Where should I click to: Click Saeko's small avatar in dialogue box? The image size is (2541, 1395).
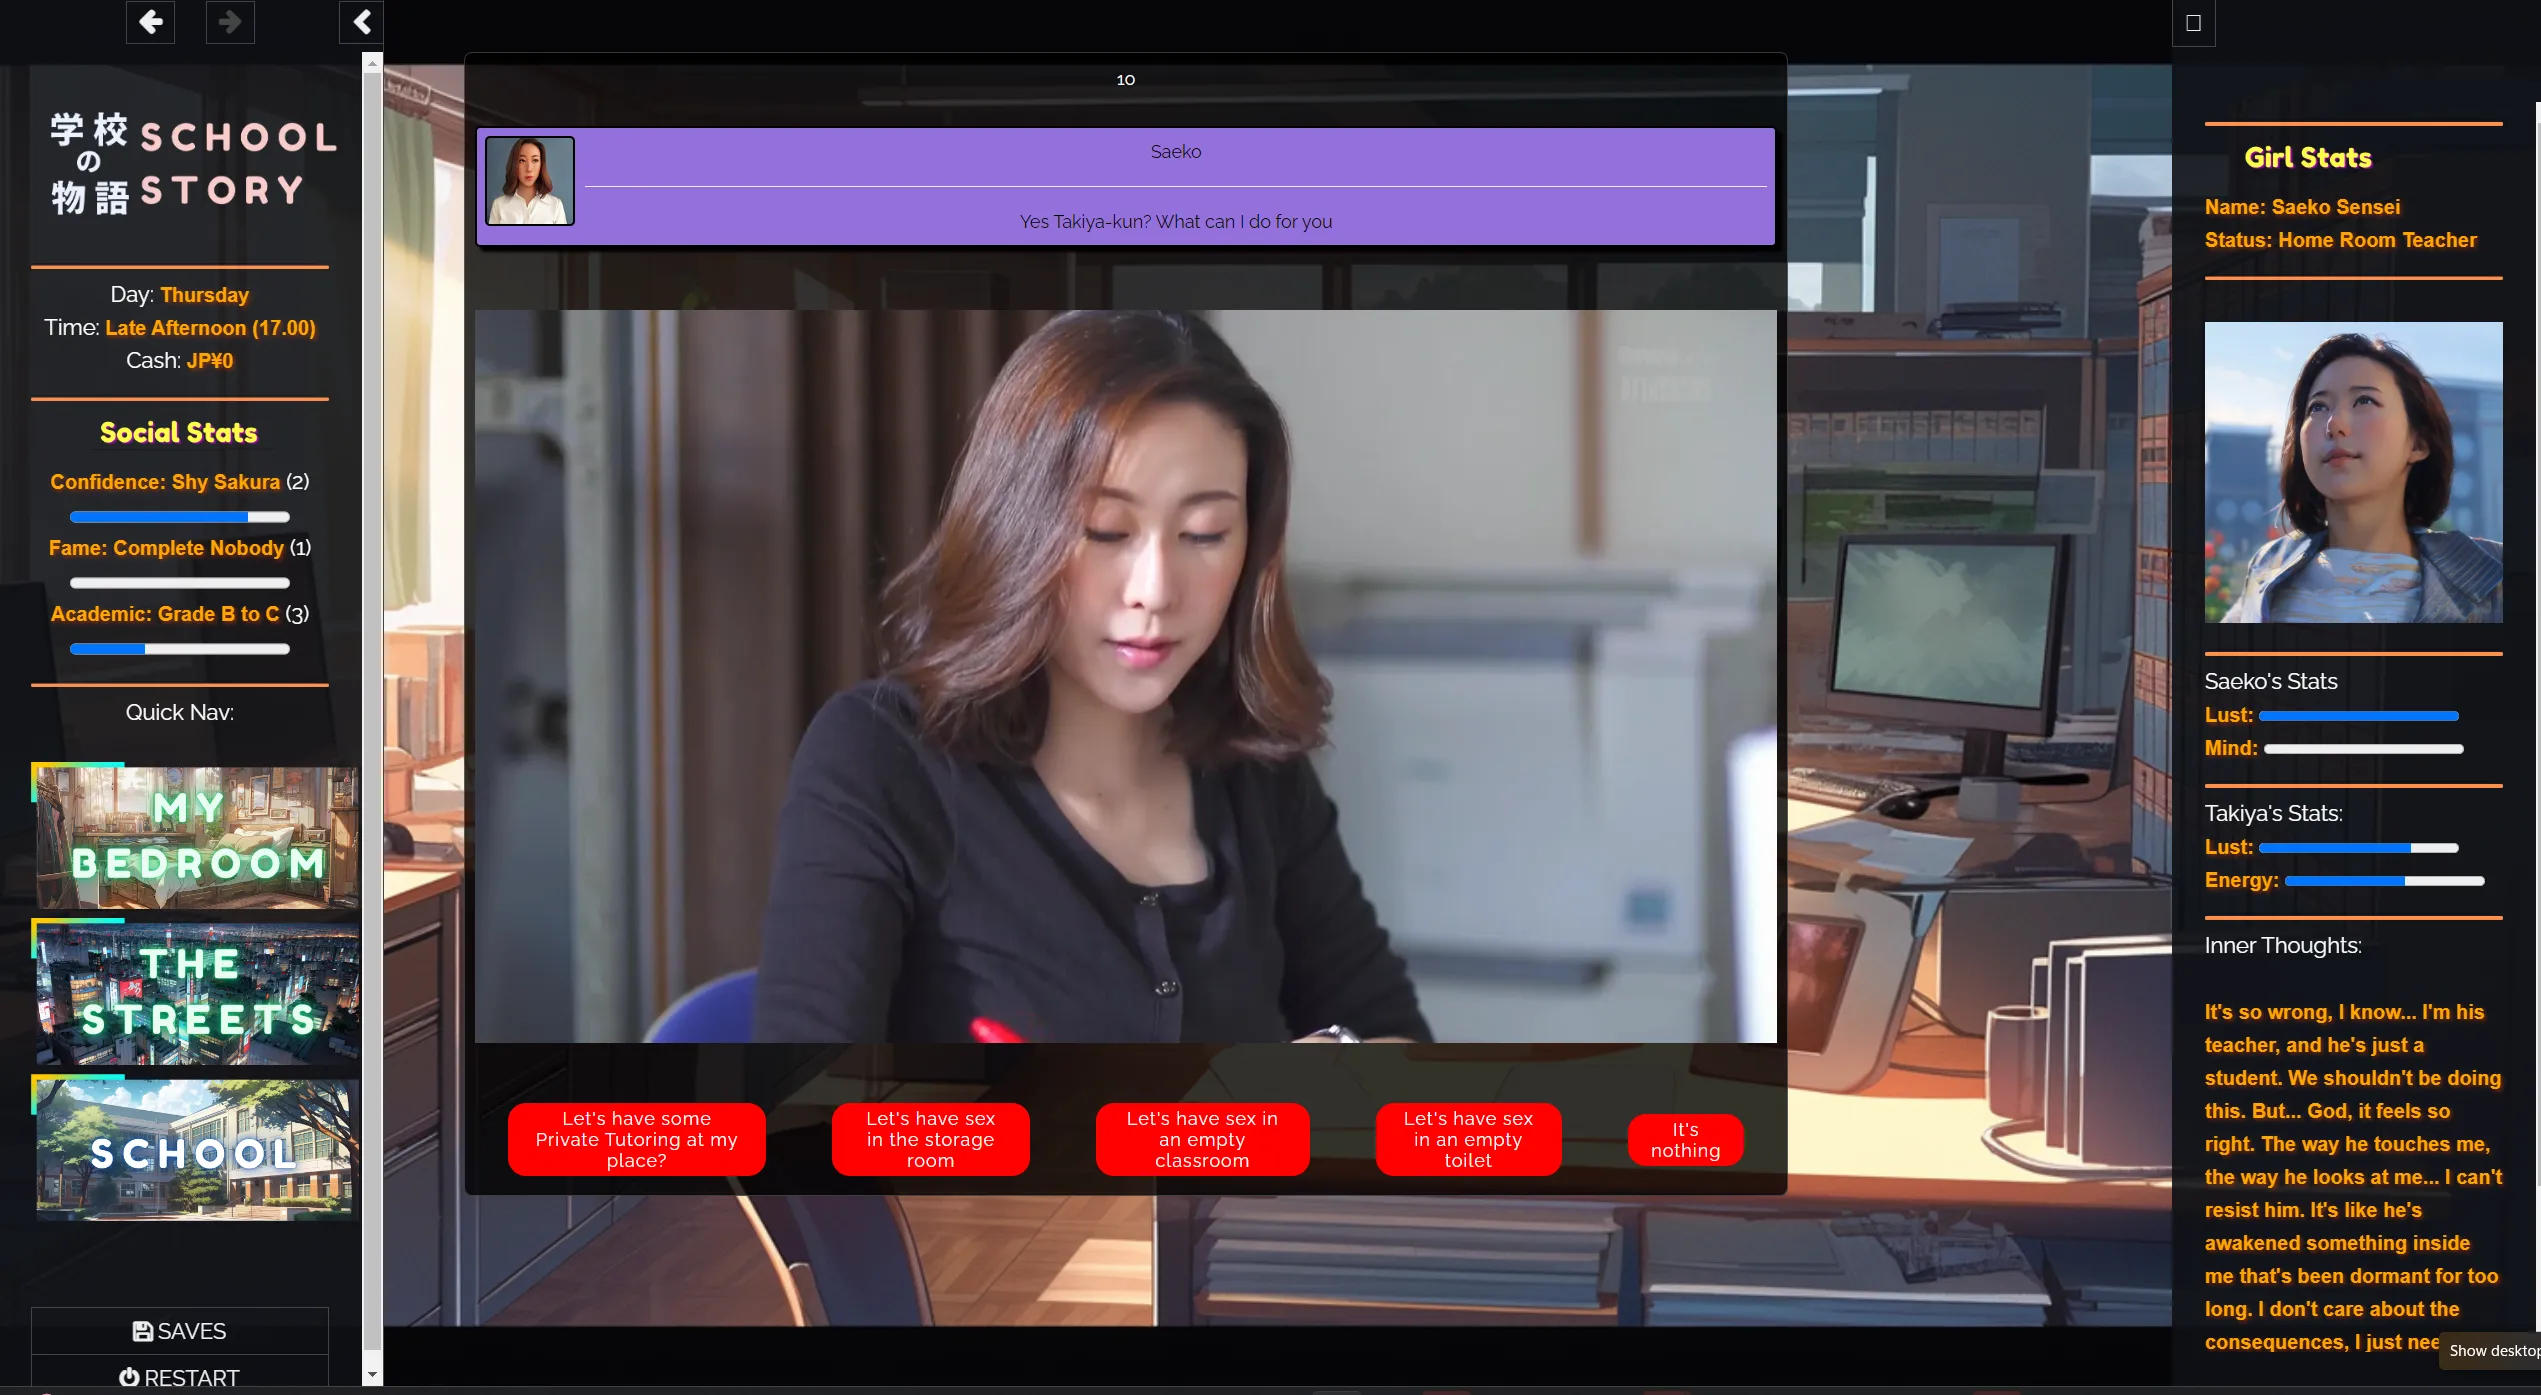[x=529, y=181]
